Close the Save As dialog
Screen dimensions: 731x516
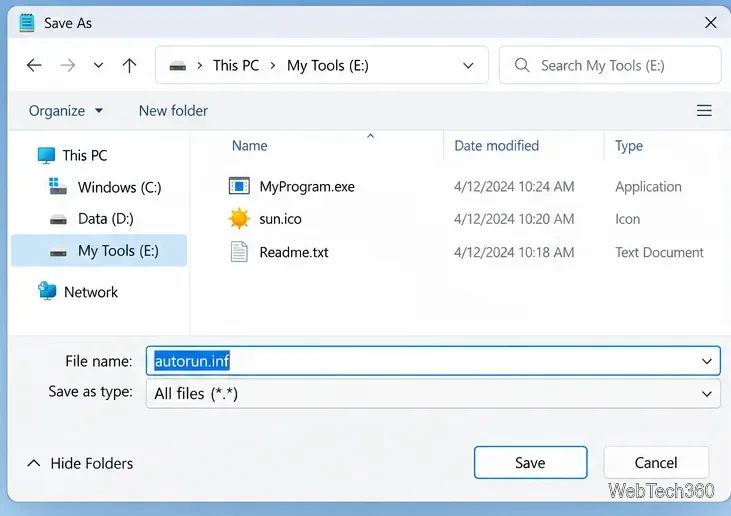[x=710, y=22]
